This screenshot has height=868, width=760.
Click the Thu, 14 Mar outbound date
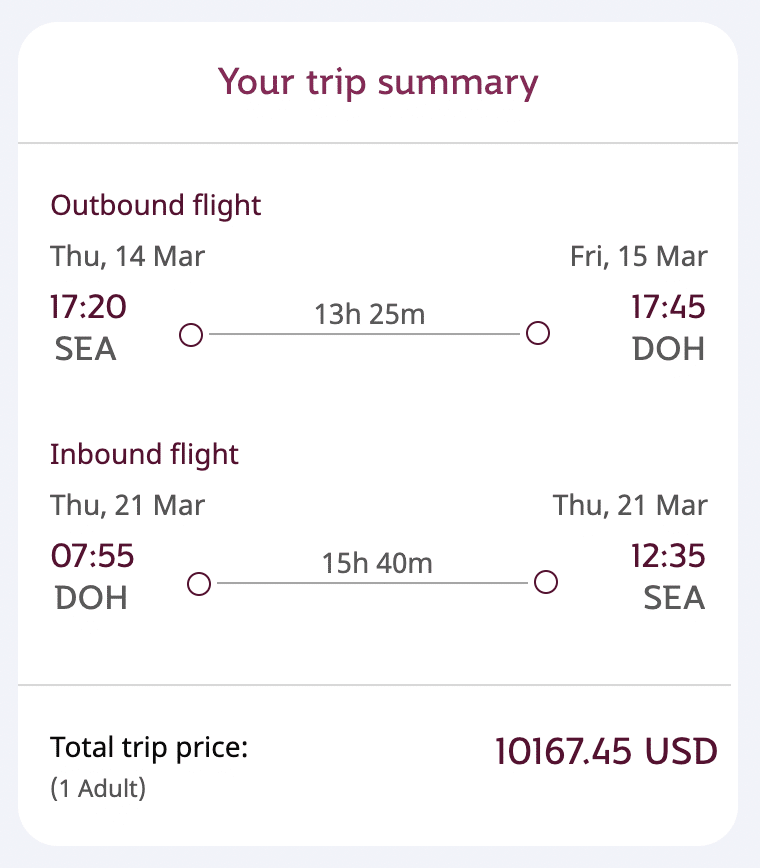click(128, 257)
